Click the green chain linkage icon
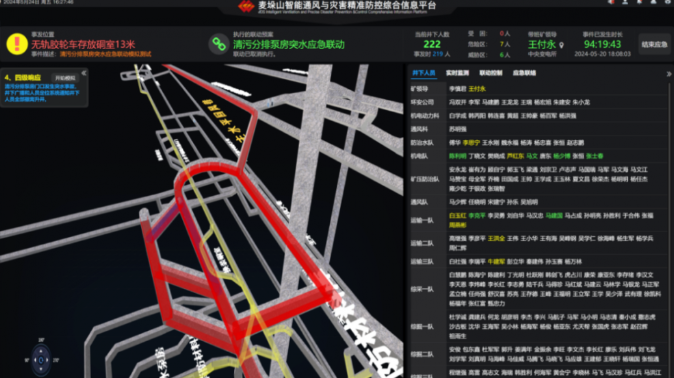Image resolution: width=674 pixels, height=378 pixels. 219,44
